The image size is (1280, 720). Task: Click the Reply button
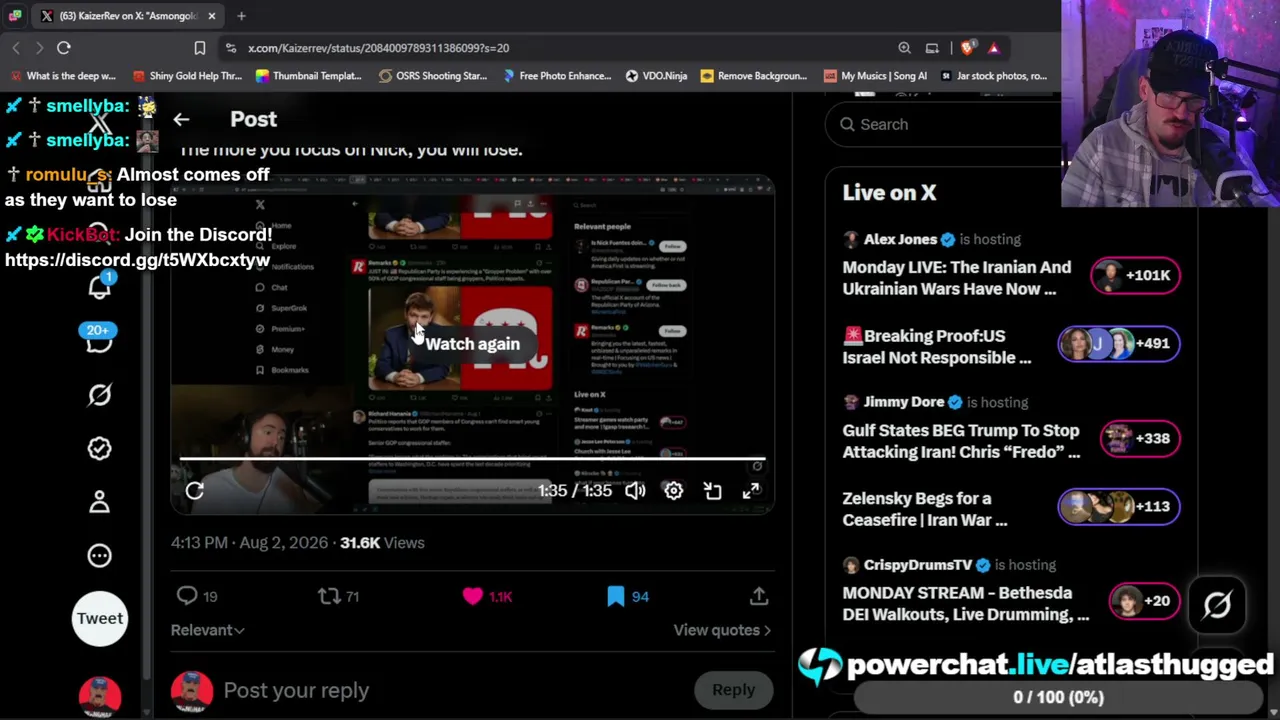point(733,690)
